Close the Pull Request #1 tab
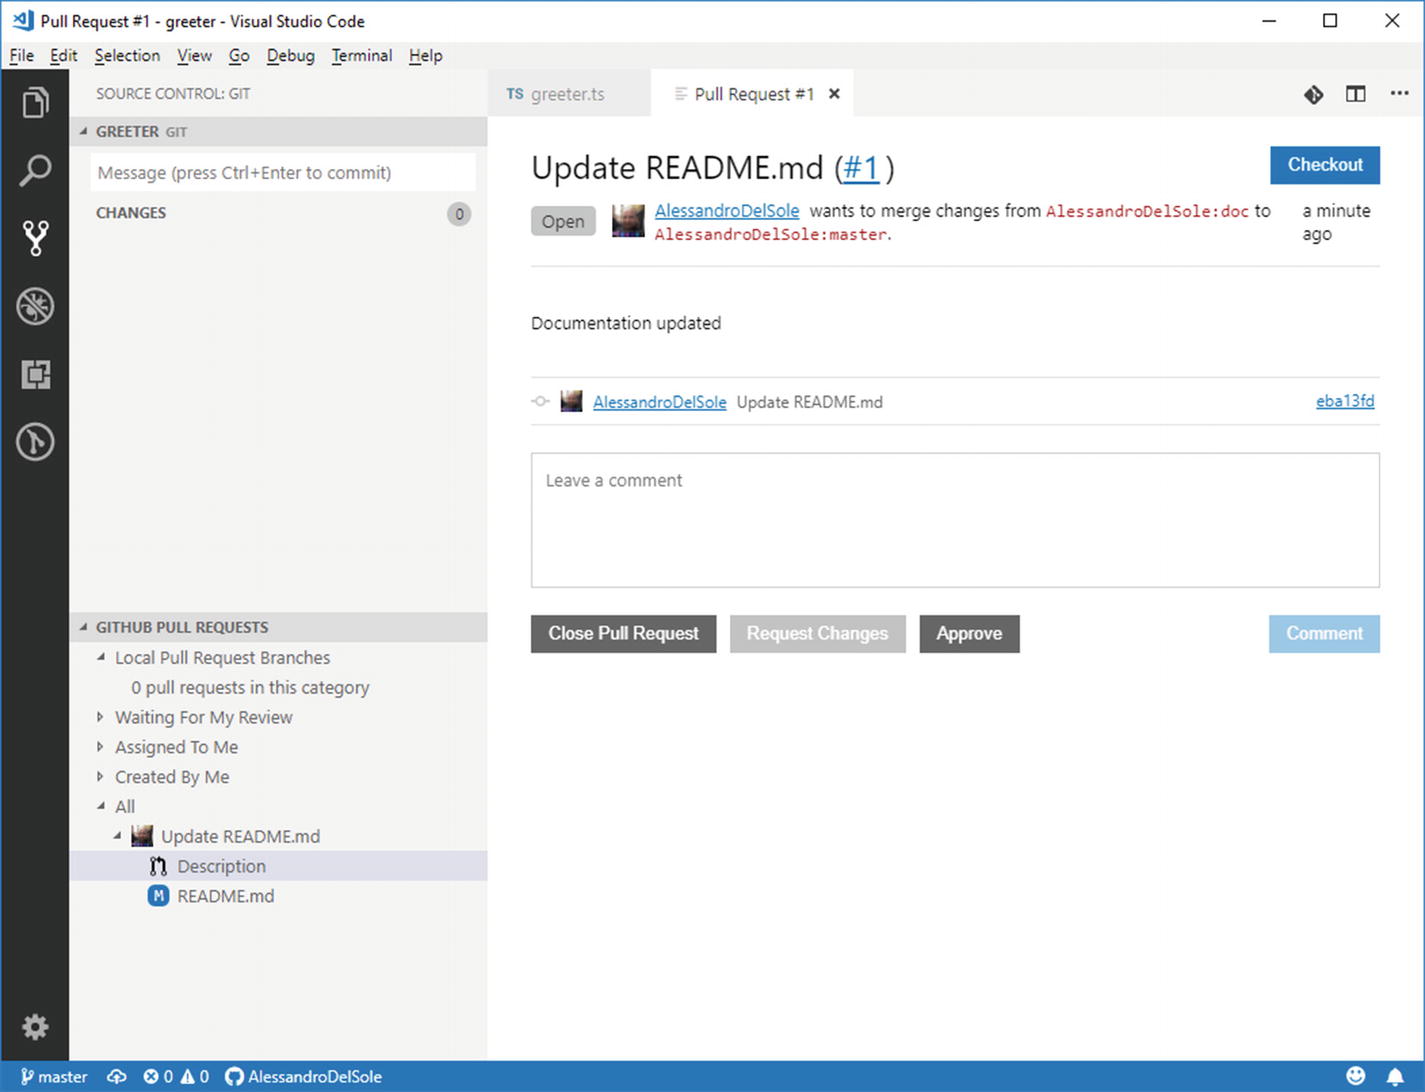The width and height of the screenshot is (1425, 1092). pyautogui.click(x=834, y=94)
